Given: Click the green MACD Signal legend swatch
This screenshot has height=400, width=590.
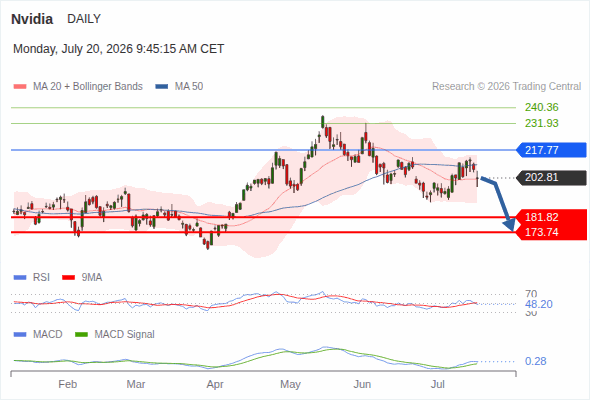Looking at the screenshot, I should point(82,335).
